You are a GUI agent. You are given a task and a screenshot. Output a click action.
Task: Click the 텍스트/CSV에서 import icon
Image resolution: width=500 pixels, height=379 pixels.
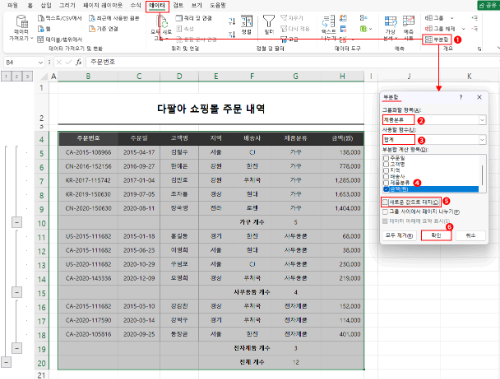[41, 18]
